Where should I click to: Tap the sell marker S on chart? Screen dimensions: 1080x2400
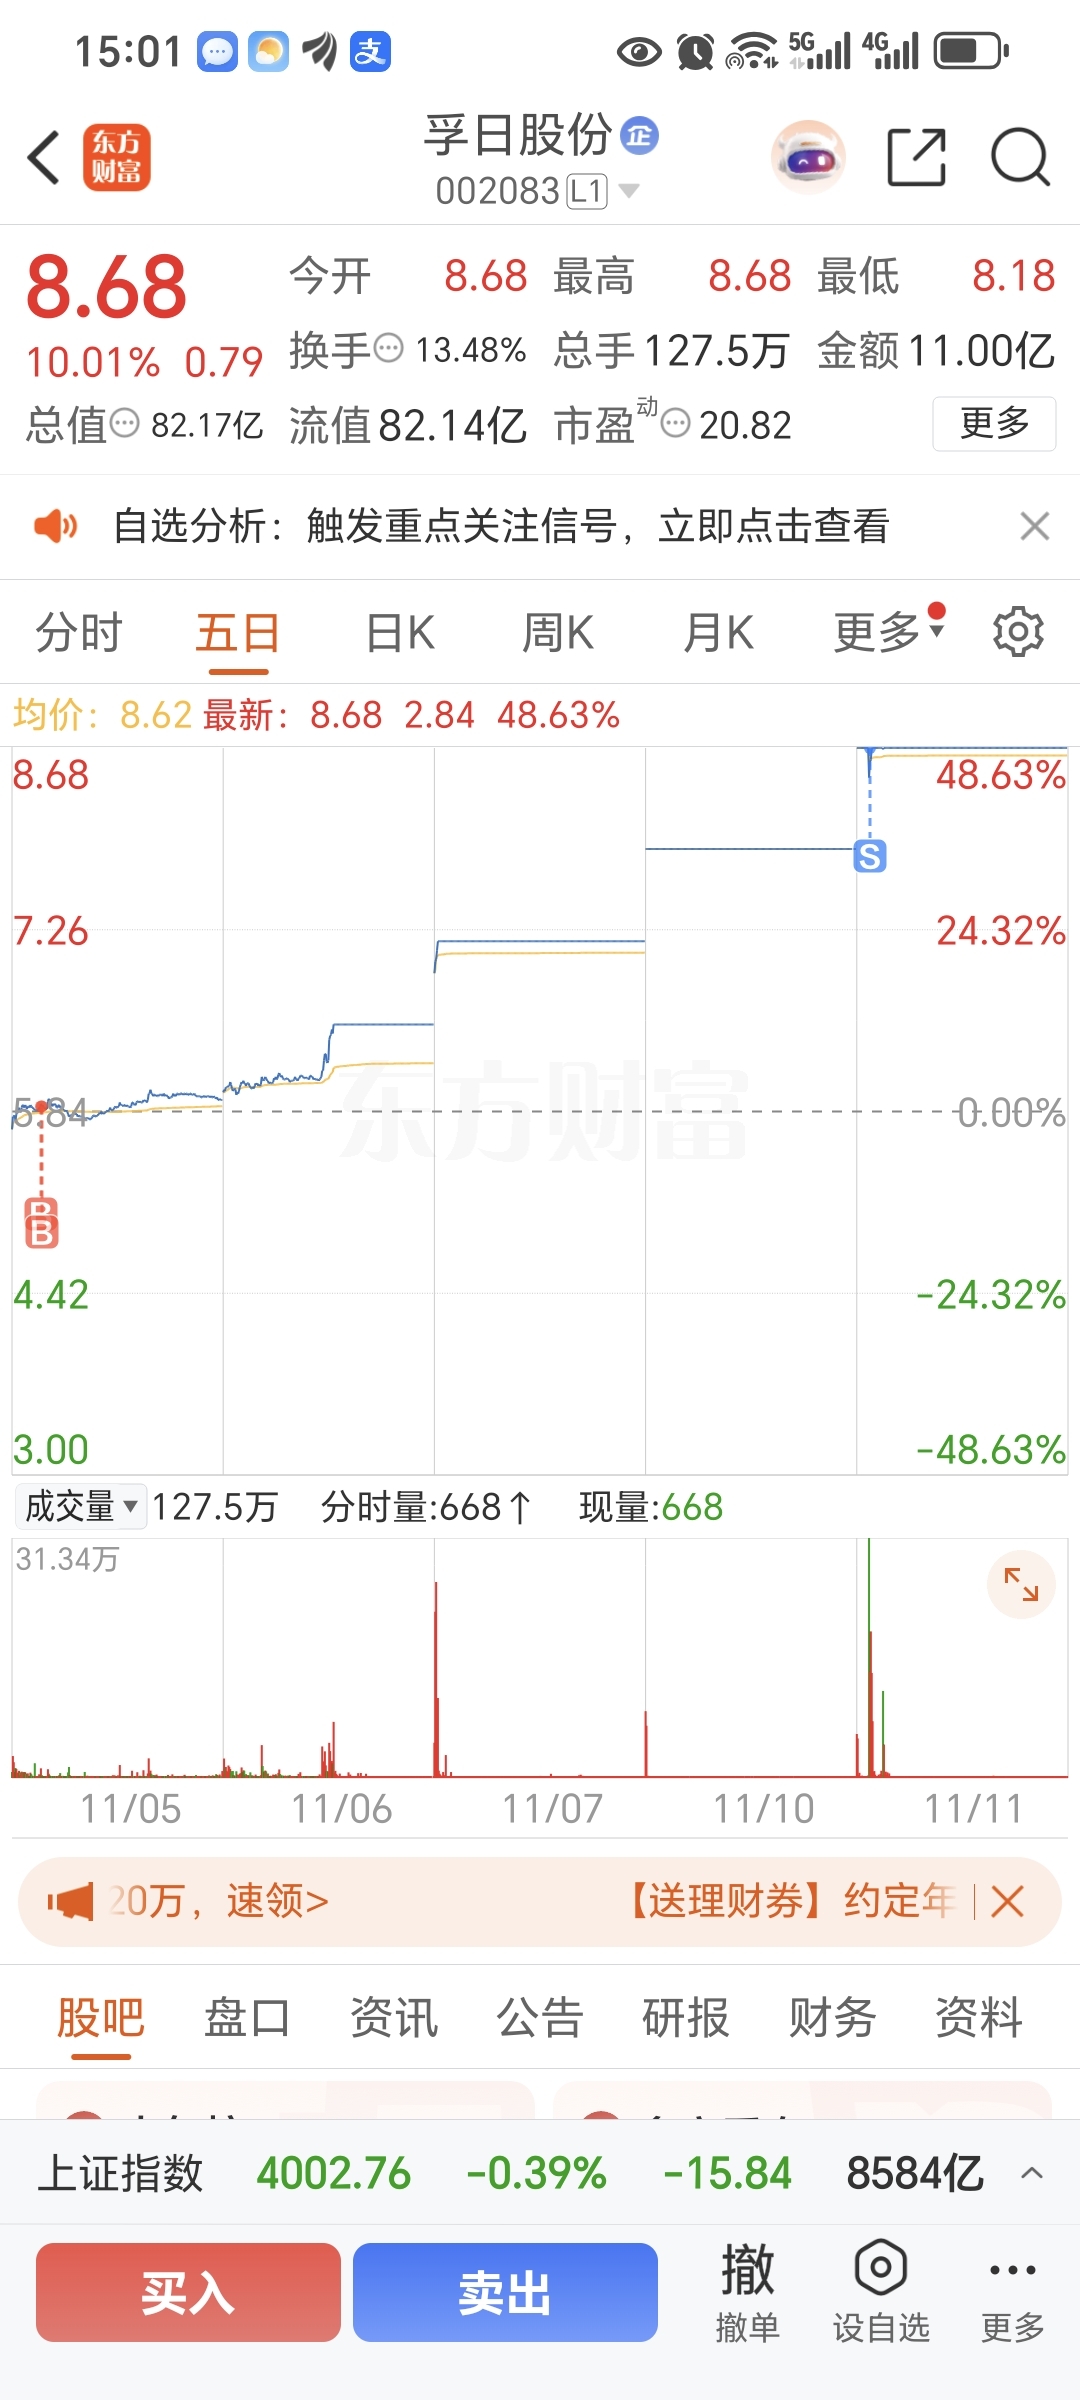pyautogui.click(x=869, y=857)
